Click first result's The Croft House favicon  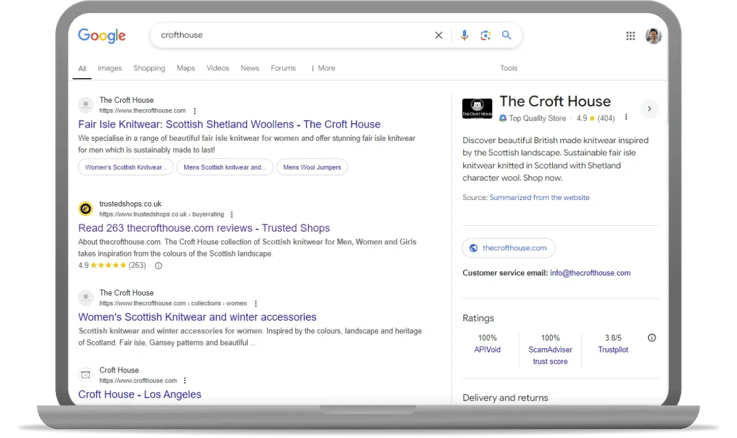coord(86,105)
